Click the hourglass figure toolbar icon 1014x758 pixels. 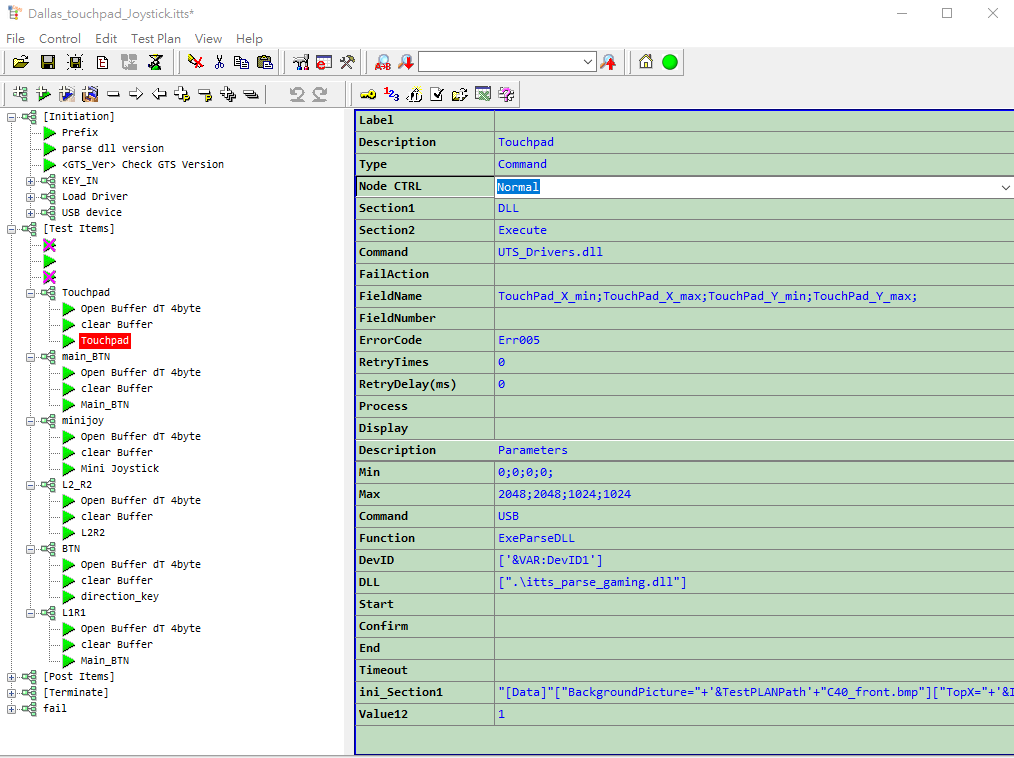155,62
